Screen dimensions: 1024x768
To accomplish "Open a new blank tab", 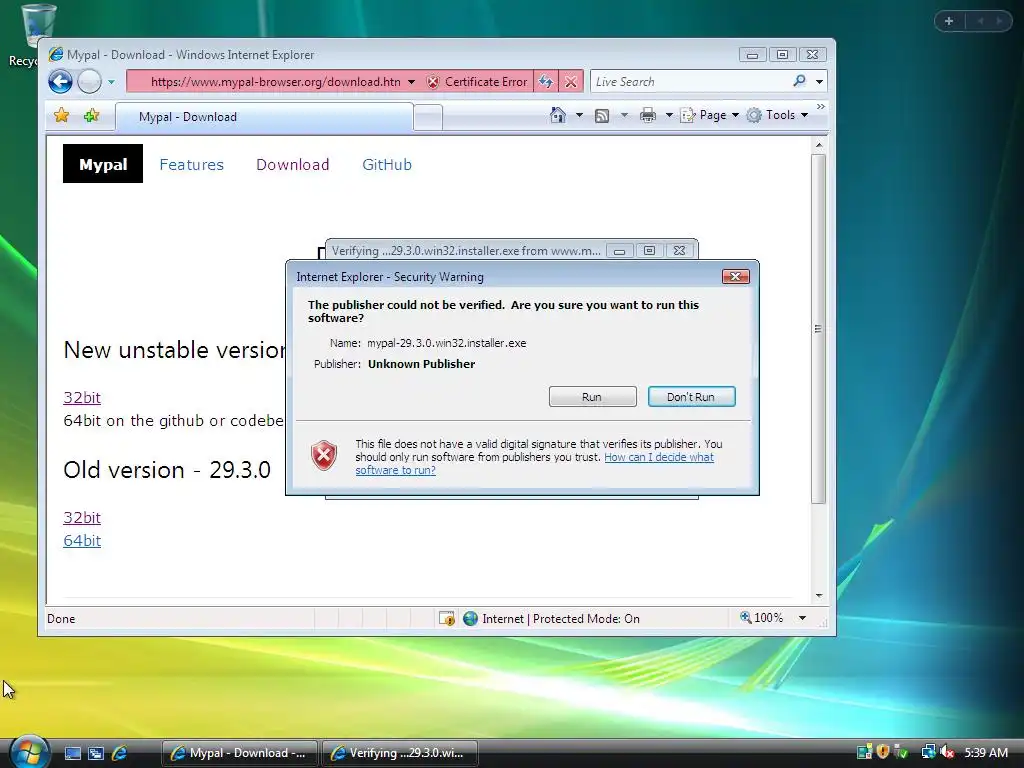I will click(x=428, y=118).
